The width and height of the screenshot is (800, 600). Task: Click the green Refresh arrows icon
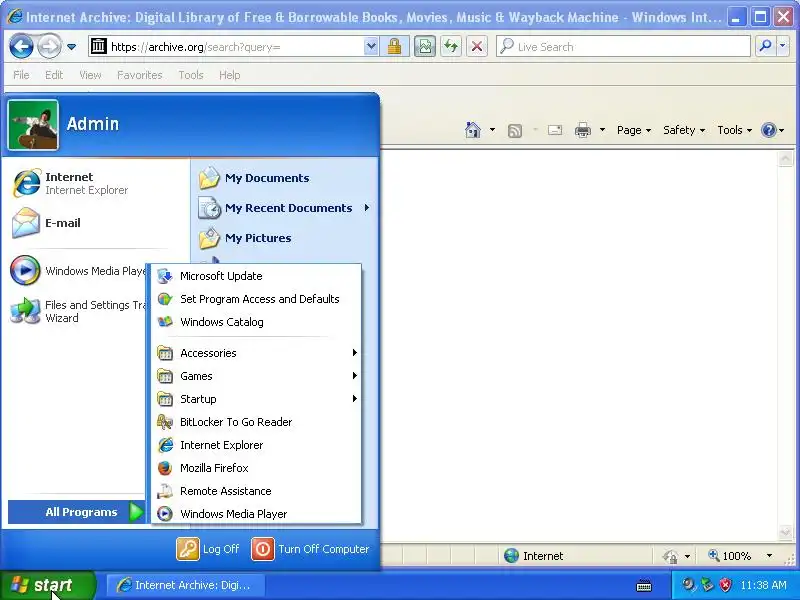451,47
